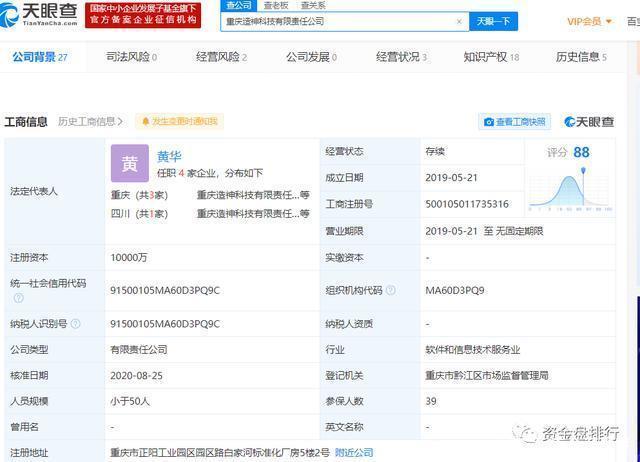Image resolution: width=640 pixels, height=462 pixels.
Task: Open the Sichuan row company link
Action: coord(253,213)
